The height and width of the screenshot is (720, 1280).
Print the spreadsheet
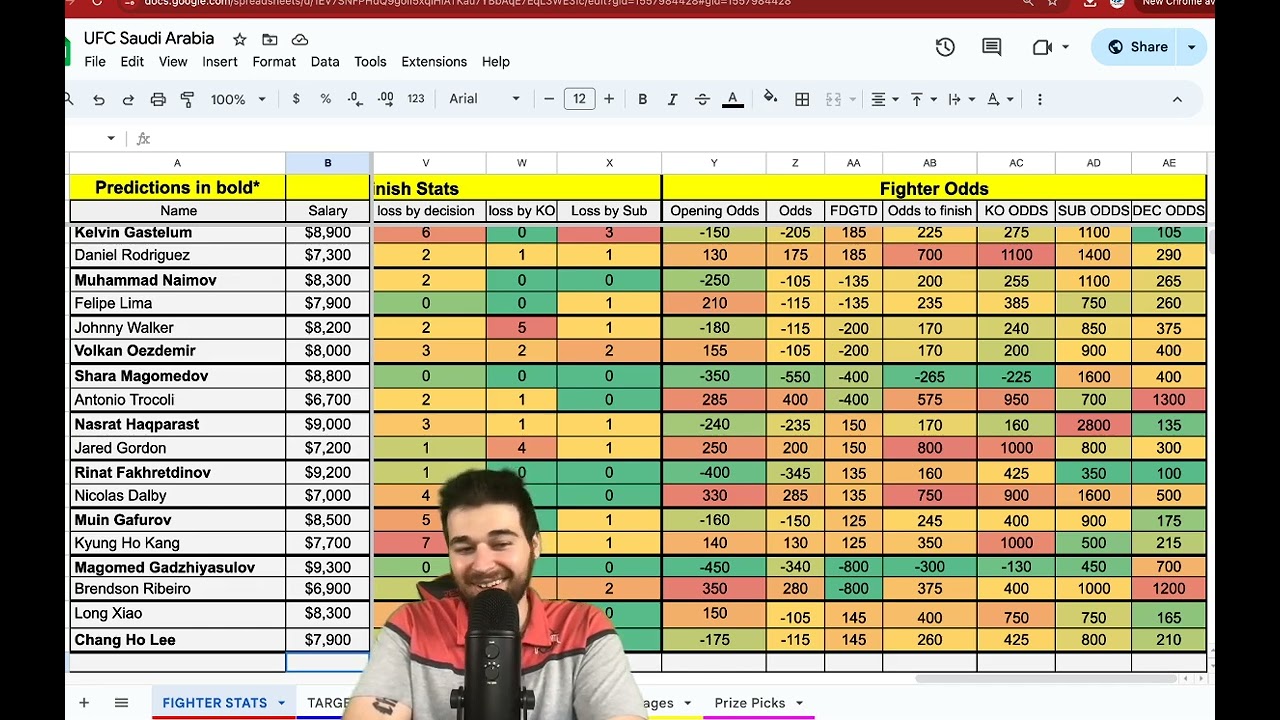158,99
